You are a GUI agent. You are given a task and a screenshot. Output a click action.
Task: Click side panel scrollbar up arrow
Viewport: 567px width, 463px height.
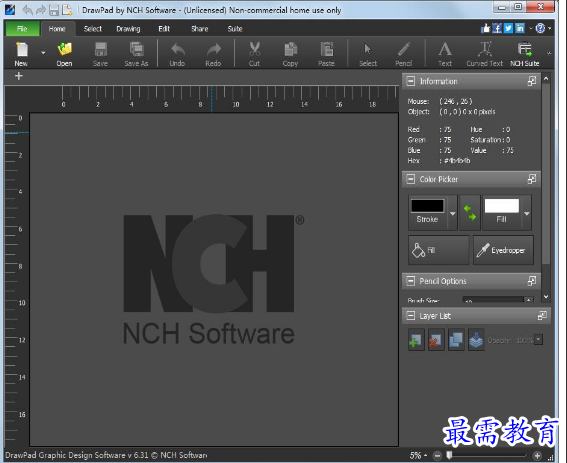(x=546, y=78)
